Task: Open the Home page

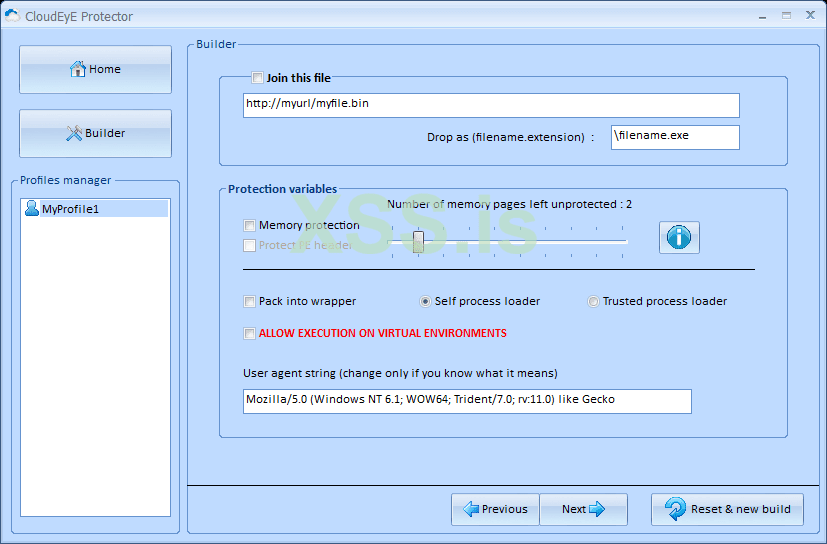Action: coord(95,69)
